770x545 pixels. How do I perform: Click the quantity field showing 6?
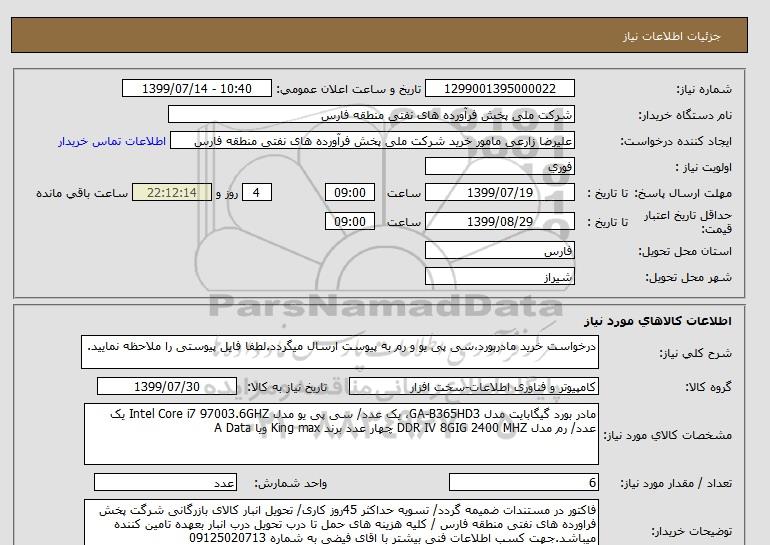524,483
